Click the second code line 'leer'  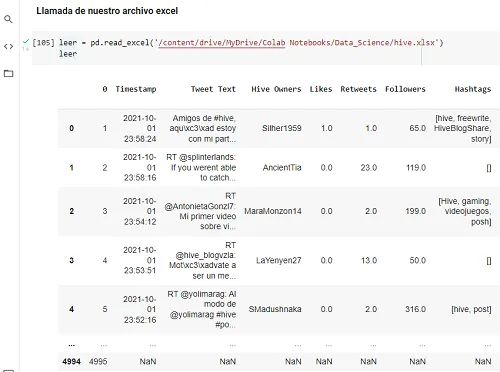tap(68, 54)
